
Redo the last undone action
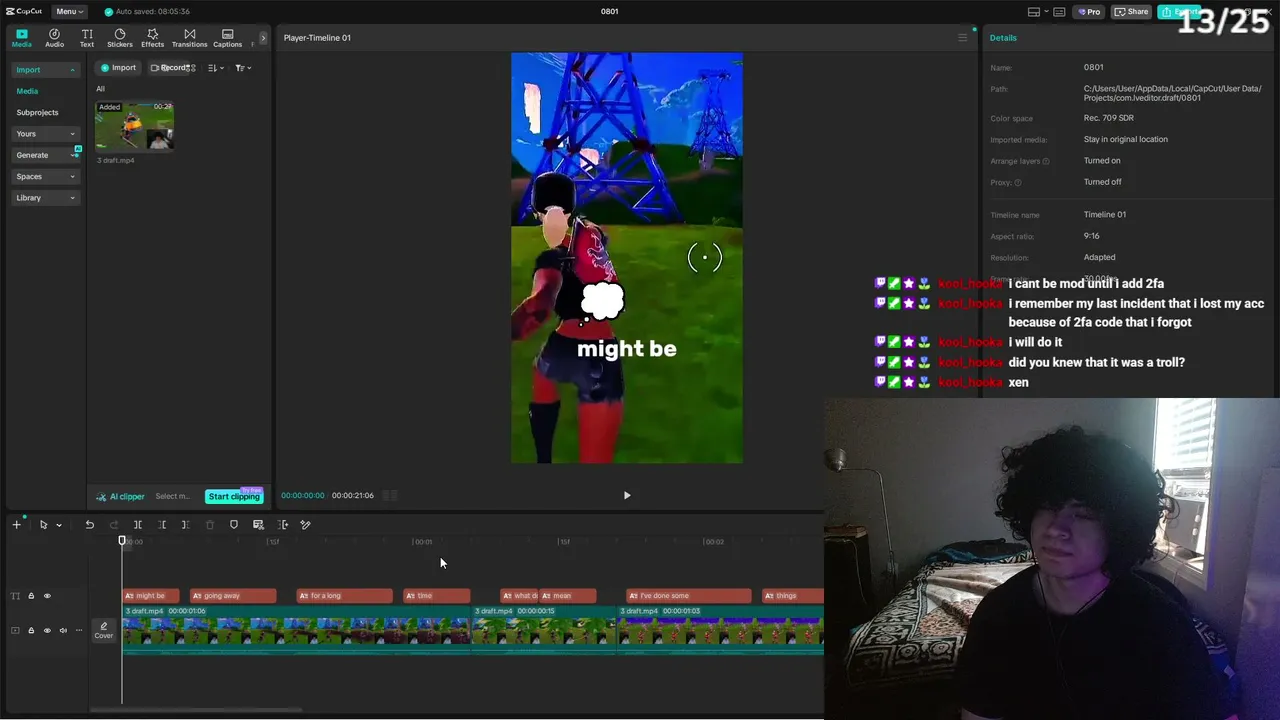tap(113, 524)
